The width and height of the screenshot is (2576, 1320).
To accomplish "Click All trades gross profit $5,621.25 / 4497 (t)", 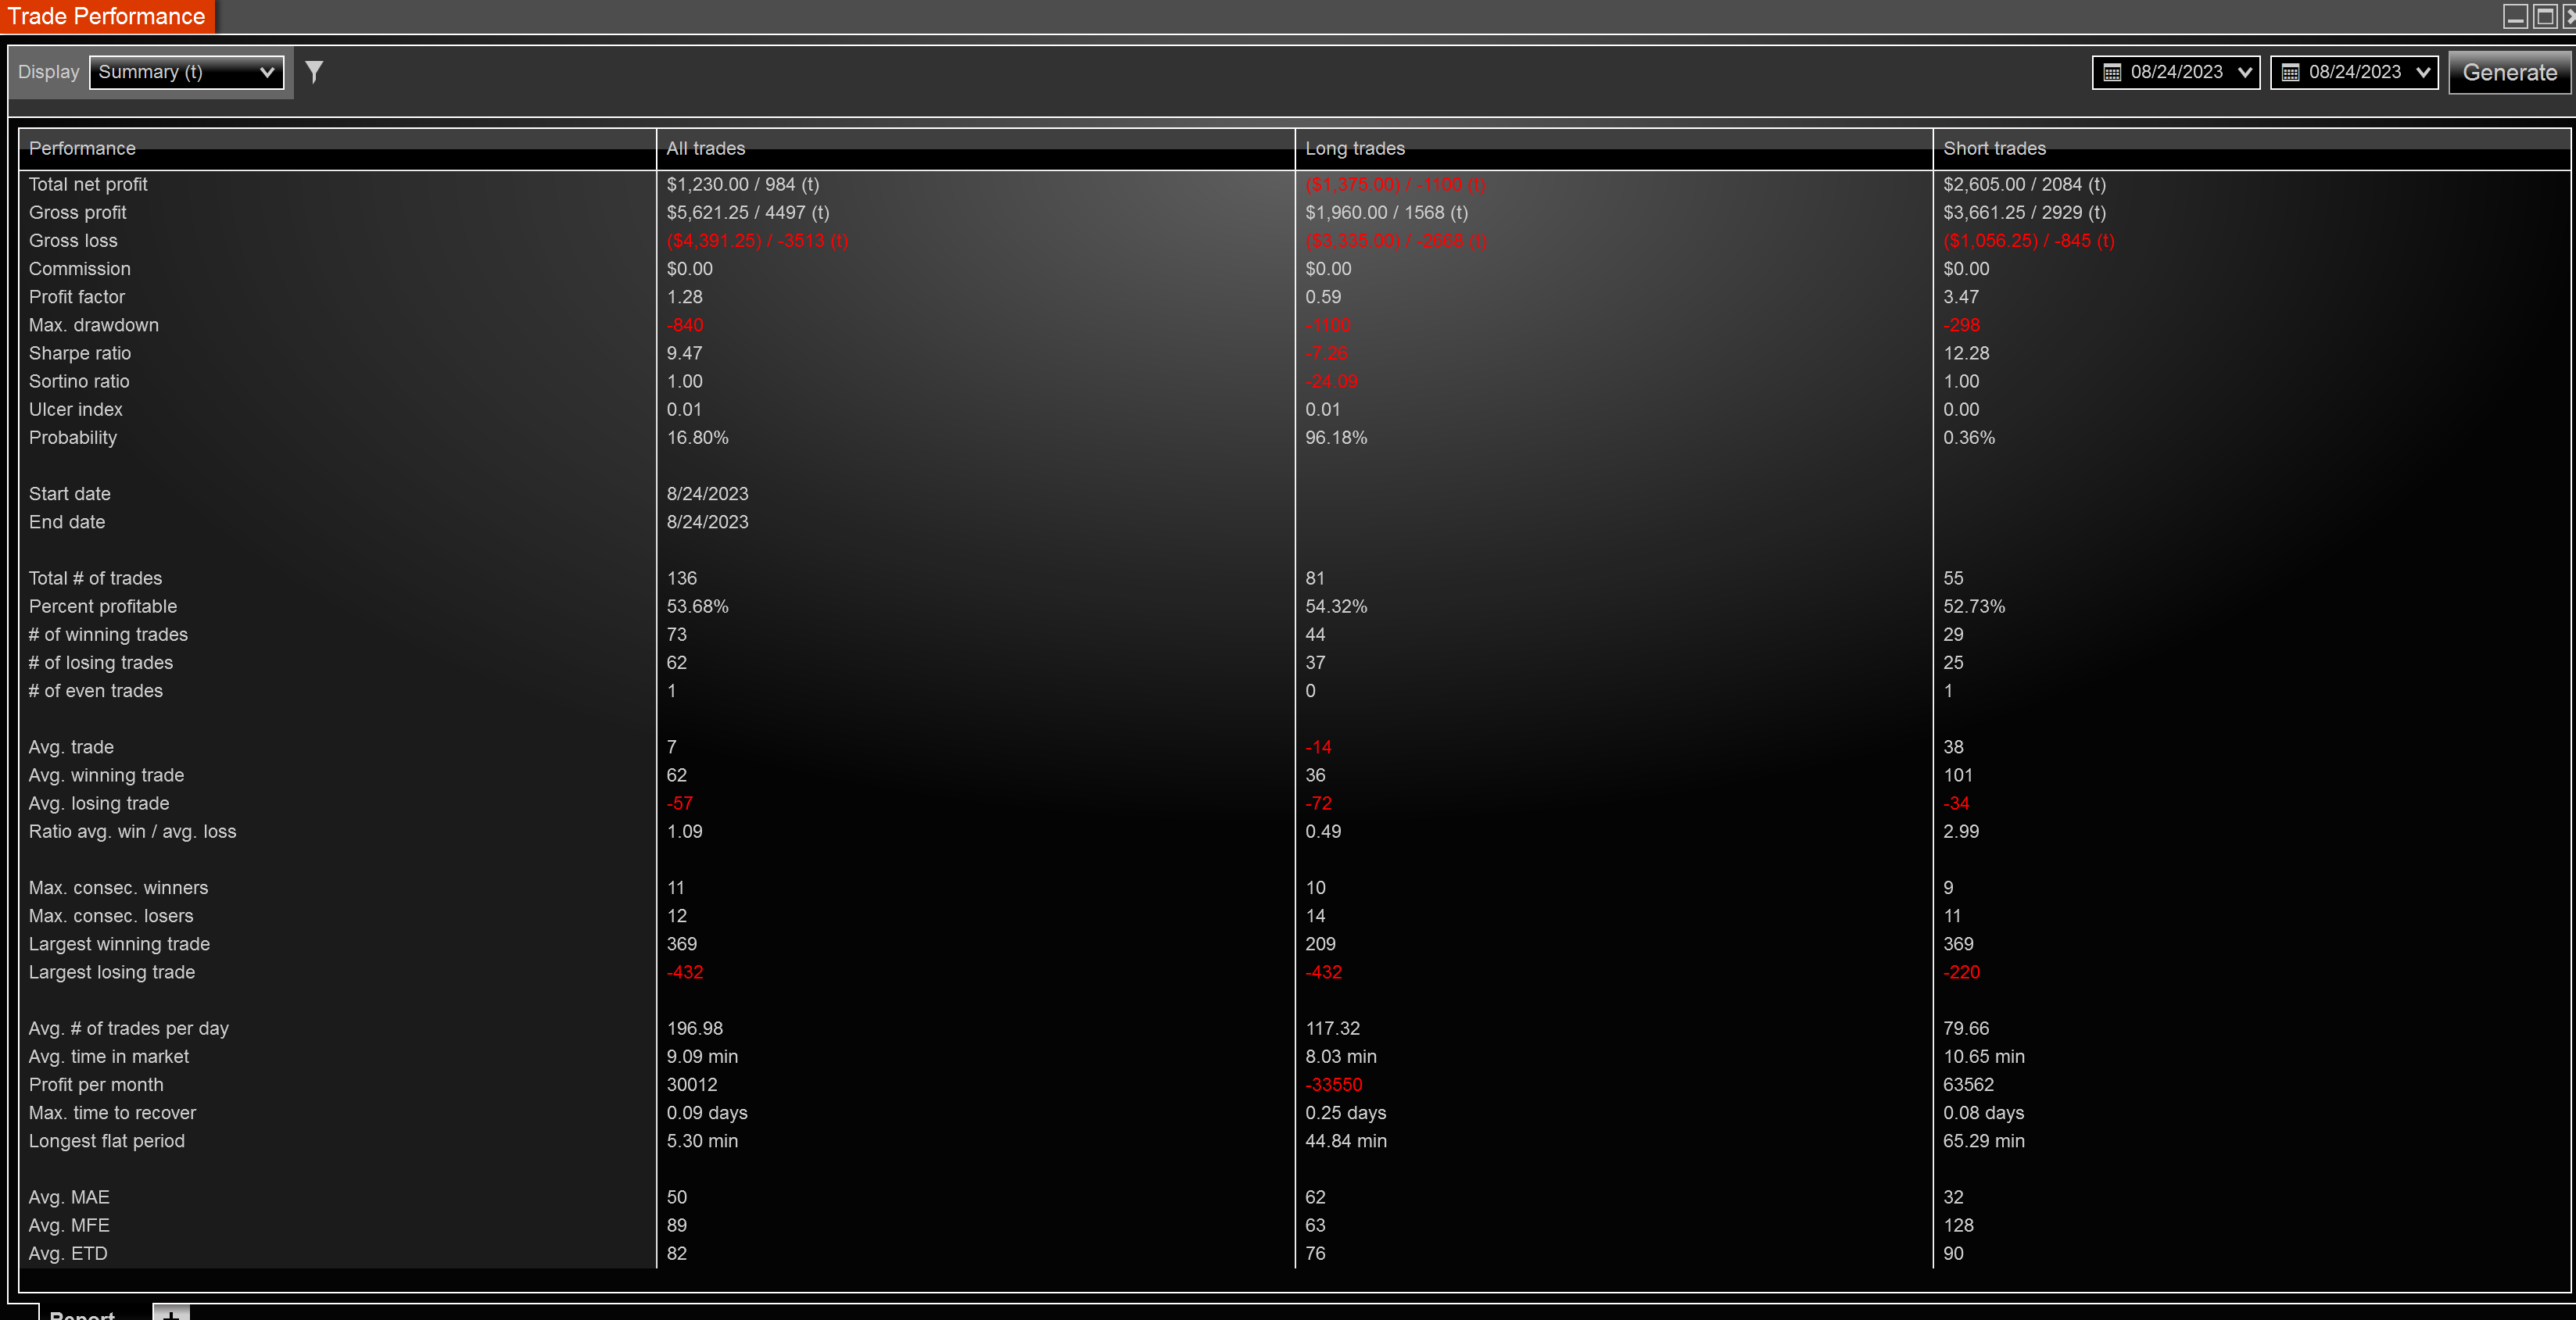I will tap(748, 212).
